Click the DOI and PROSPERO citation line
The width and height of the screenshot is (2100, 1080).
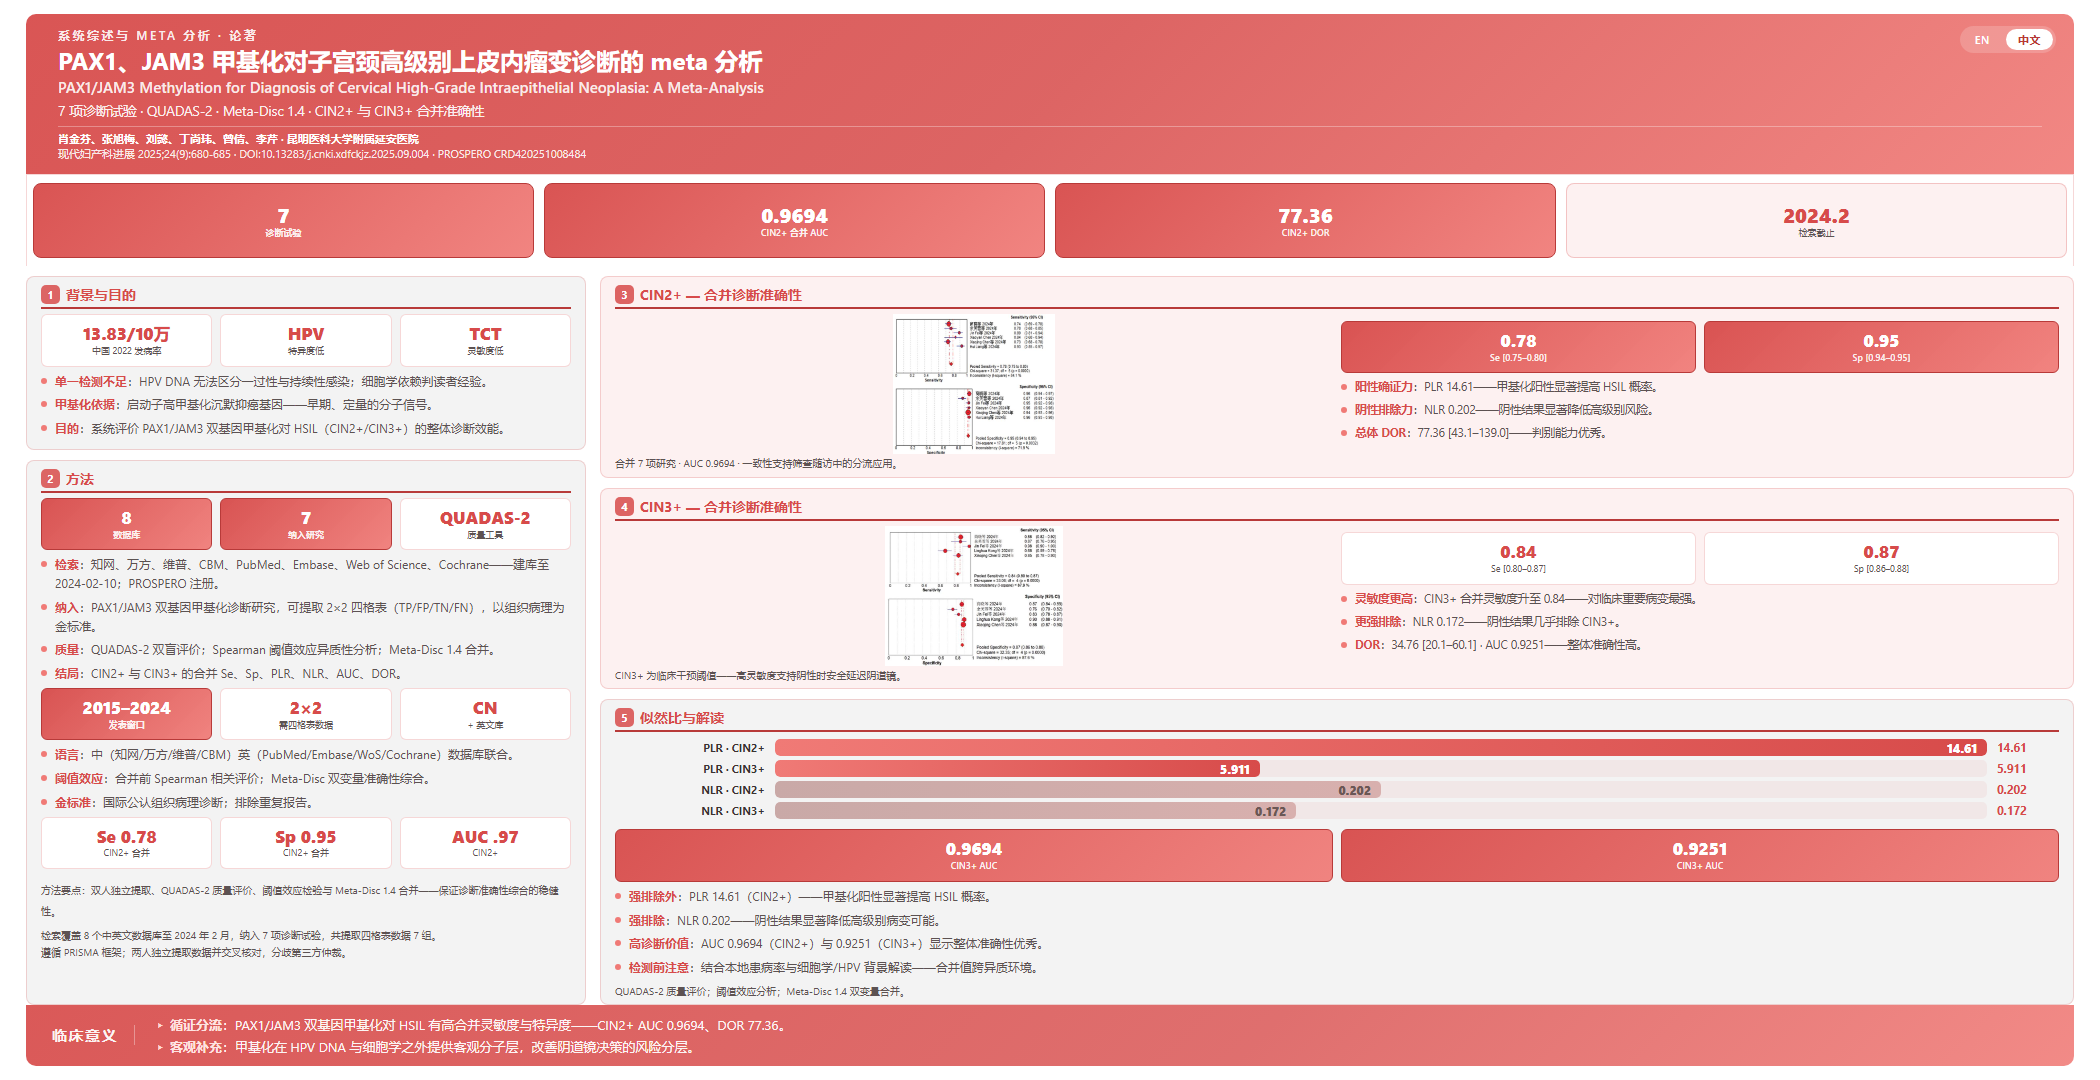pyautogui.click(x=322, y=154)
